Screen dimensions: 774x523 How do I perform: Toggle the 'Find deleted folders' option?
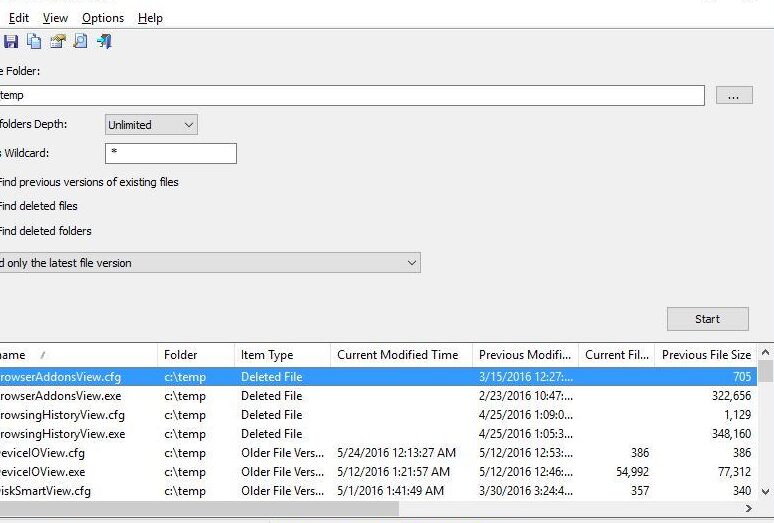click(45, 231)
